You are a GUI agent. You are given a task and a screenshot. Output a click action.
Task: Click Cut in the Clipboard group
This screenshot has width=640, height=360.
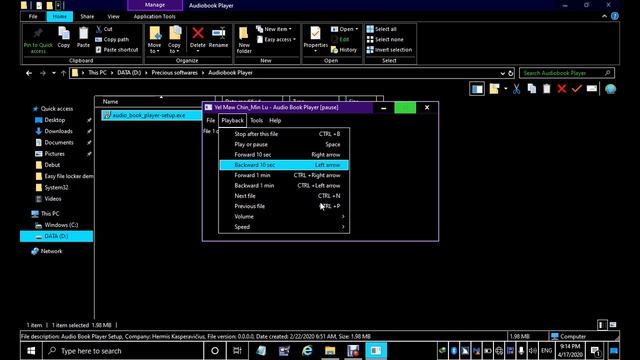(x=104, y=29)
